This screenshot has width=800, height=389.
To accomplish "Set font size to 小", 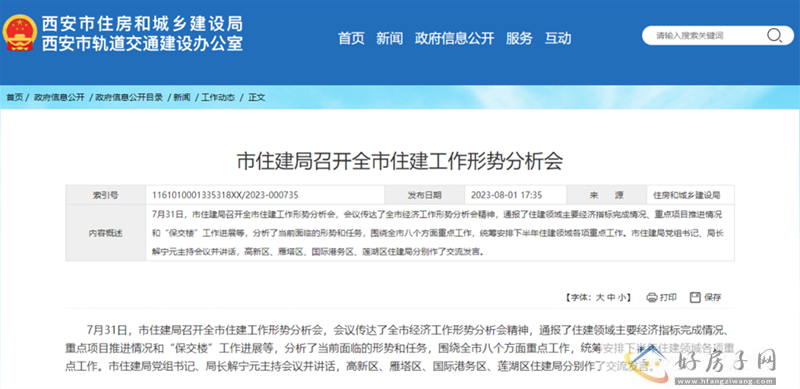I will (x=622, y=297).
